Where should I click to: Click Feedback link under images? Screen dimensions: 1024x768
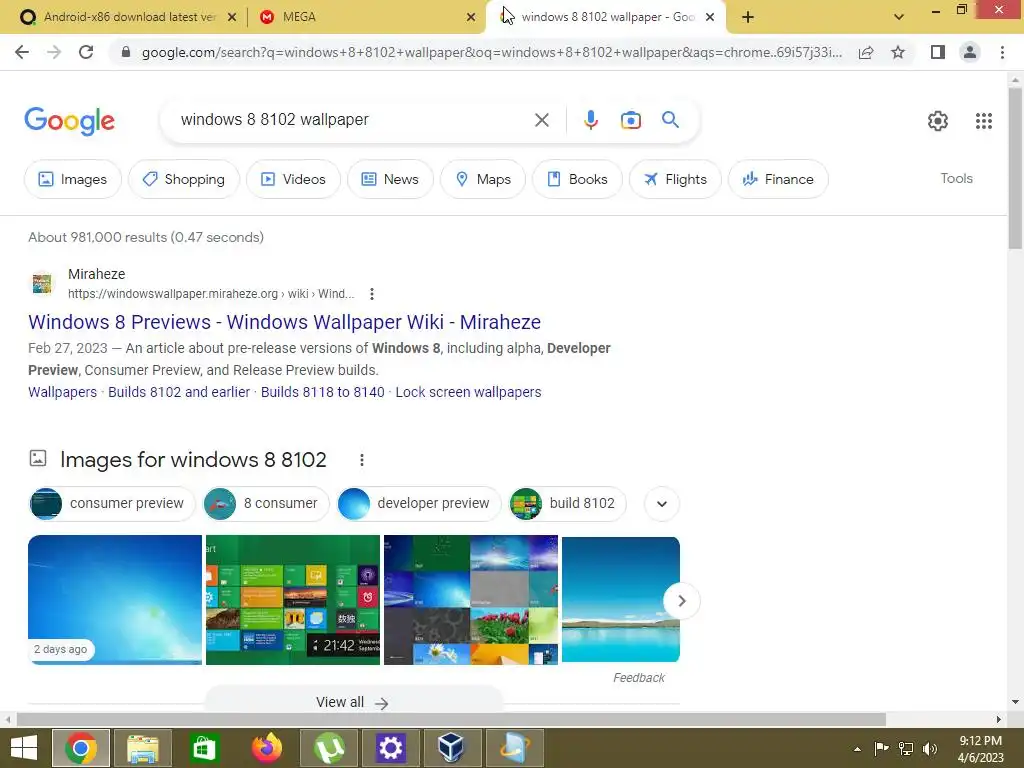tap(639, 678)
